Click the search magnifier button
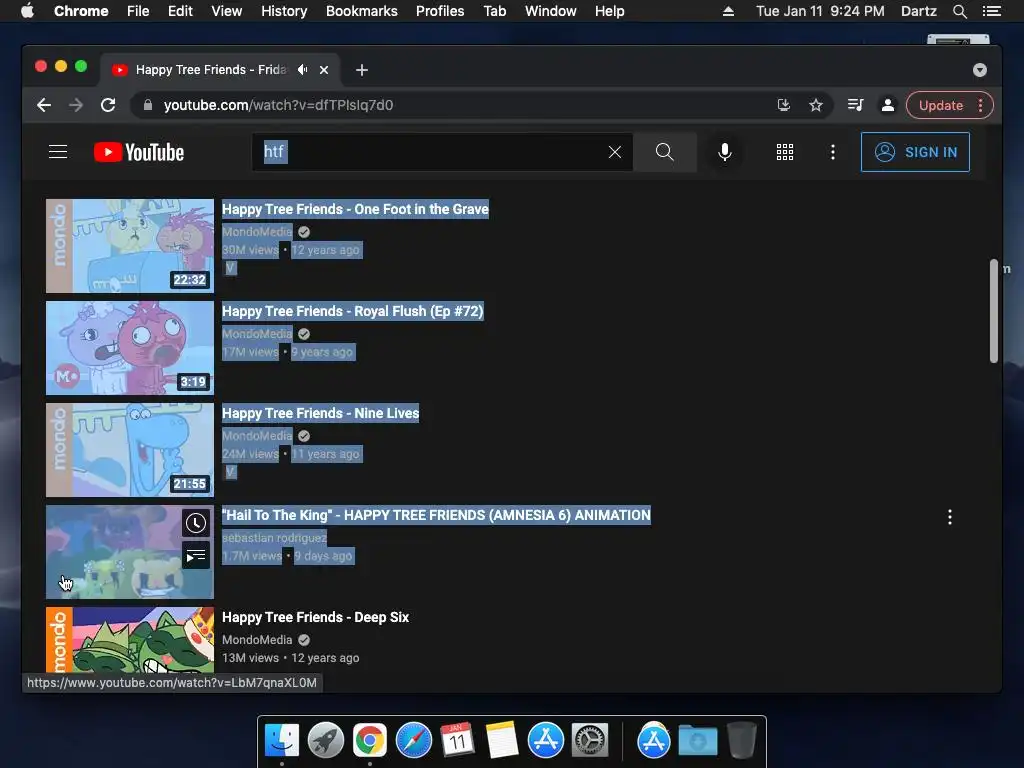The height and width of the screenshot is (768, 1024). click(x=664, y=152)
